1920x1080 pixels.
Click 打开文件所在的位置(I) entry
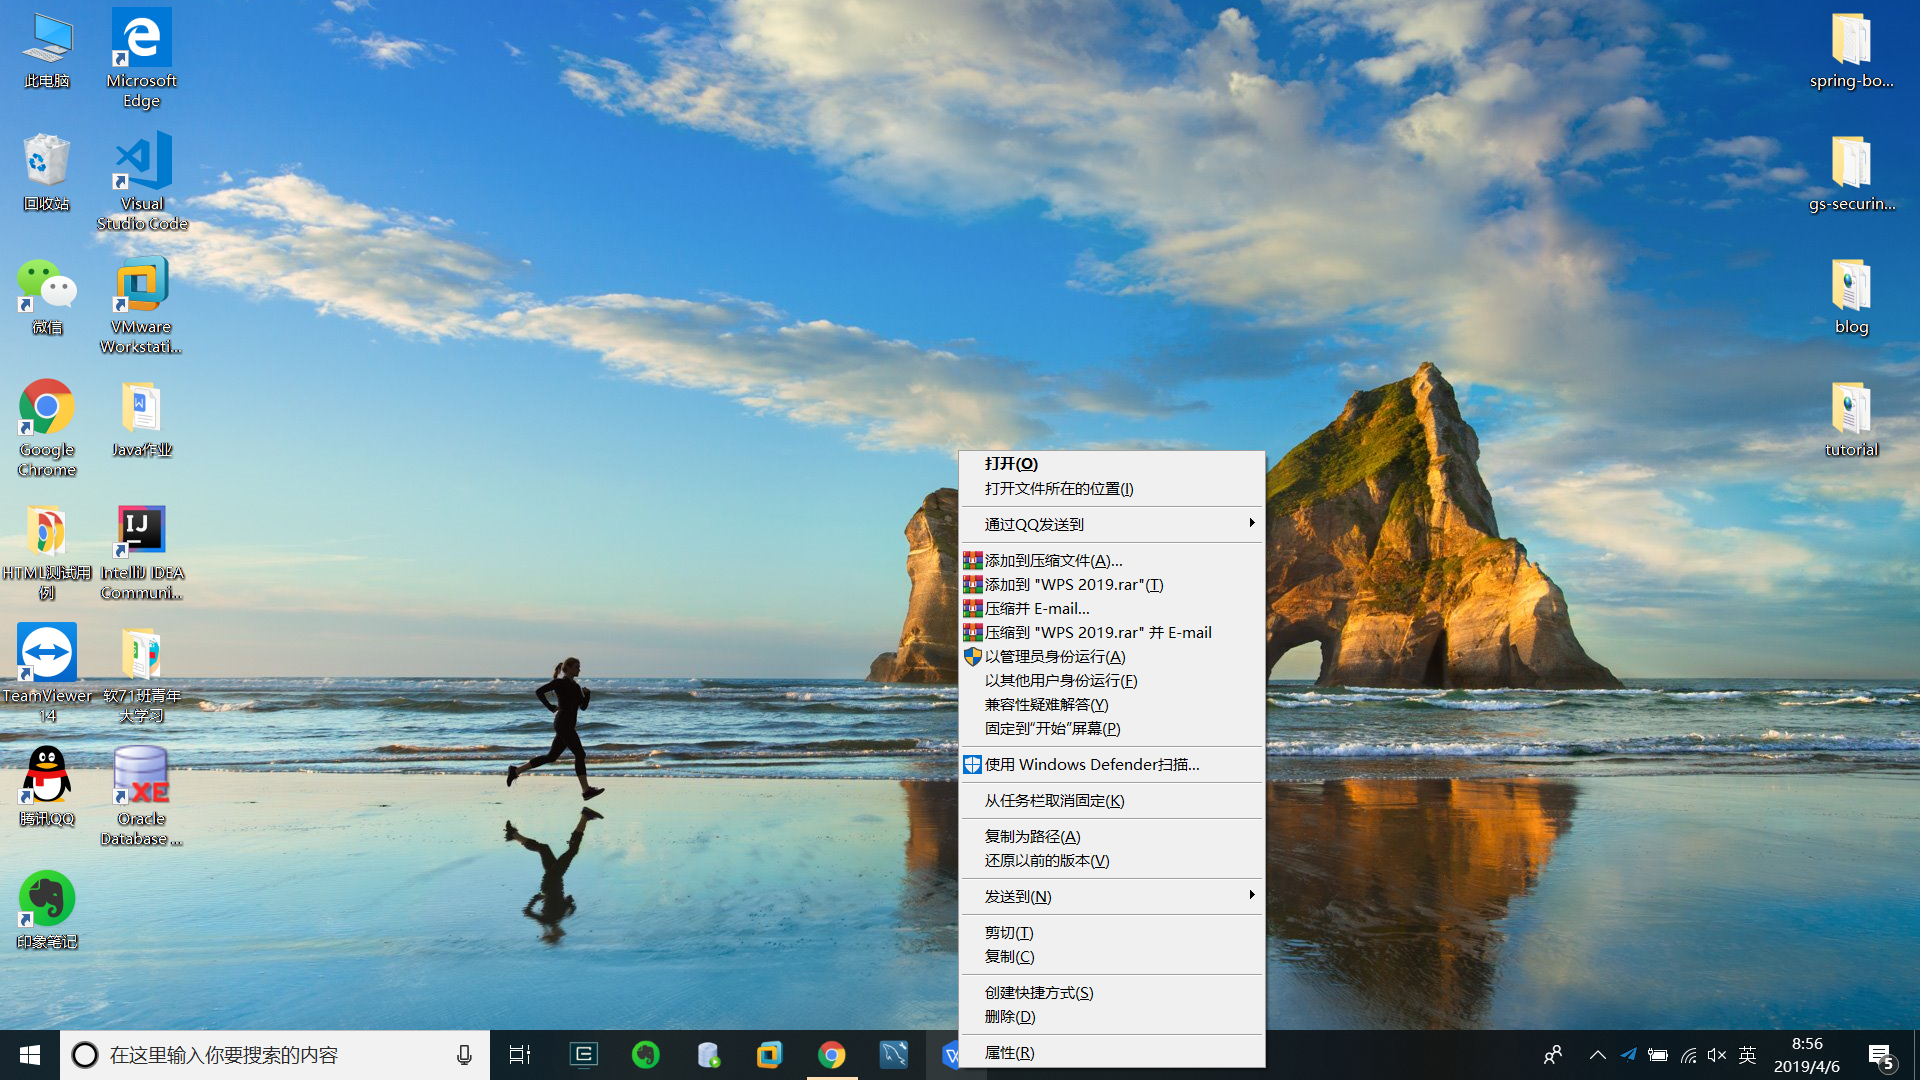point(1059,488)
